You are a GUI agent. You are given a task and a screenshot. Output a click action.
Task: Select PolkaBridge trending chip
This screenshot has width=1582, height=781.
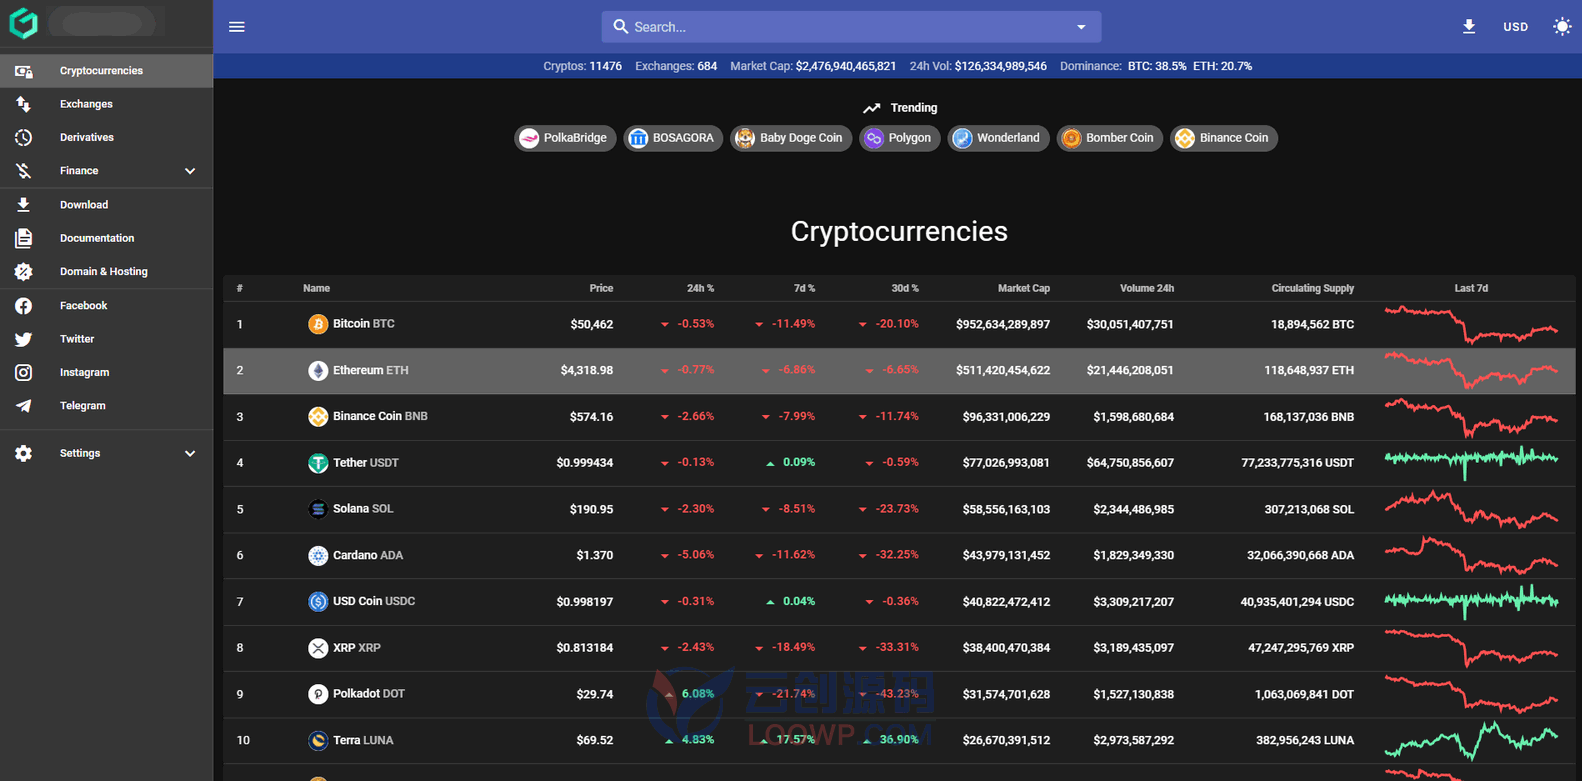(565, 138)
